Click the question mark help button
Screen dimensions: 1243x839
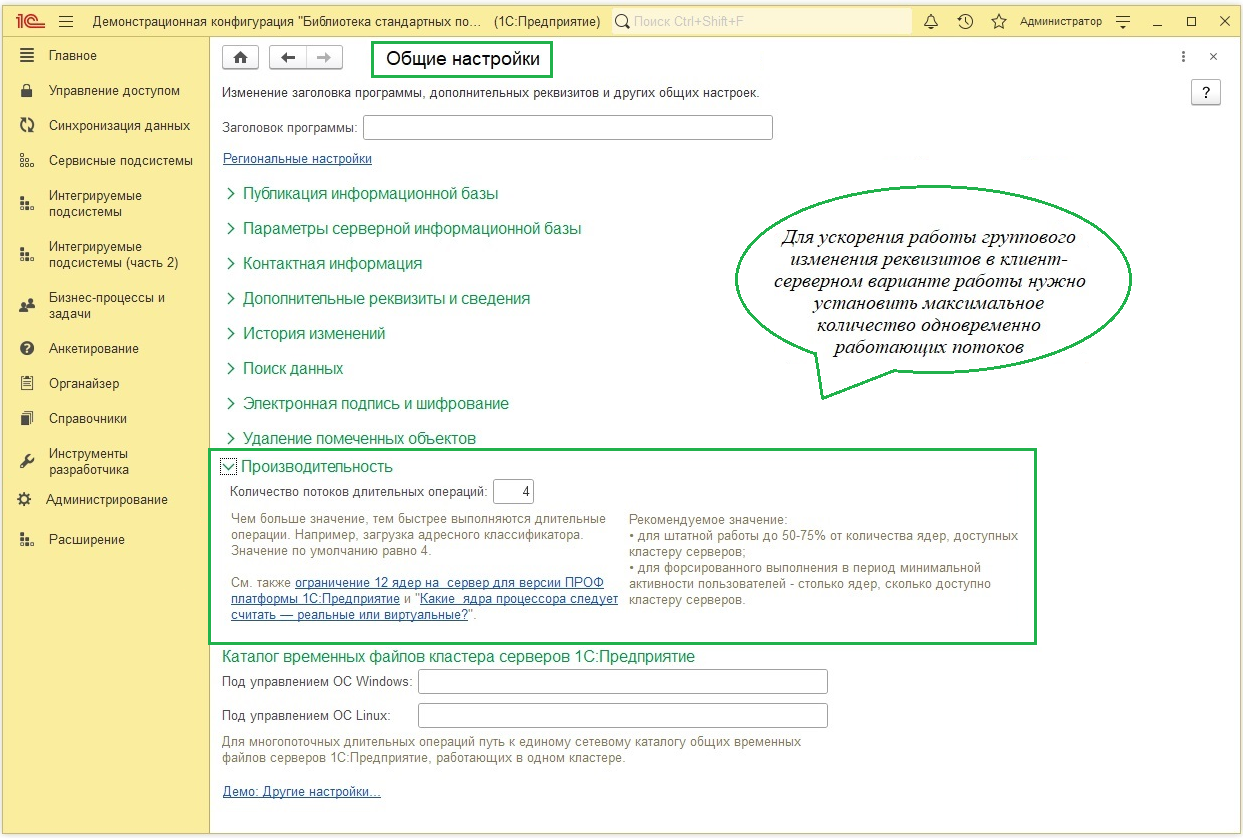(x=1206, y=93)
